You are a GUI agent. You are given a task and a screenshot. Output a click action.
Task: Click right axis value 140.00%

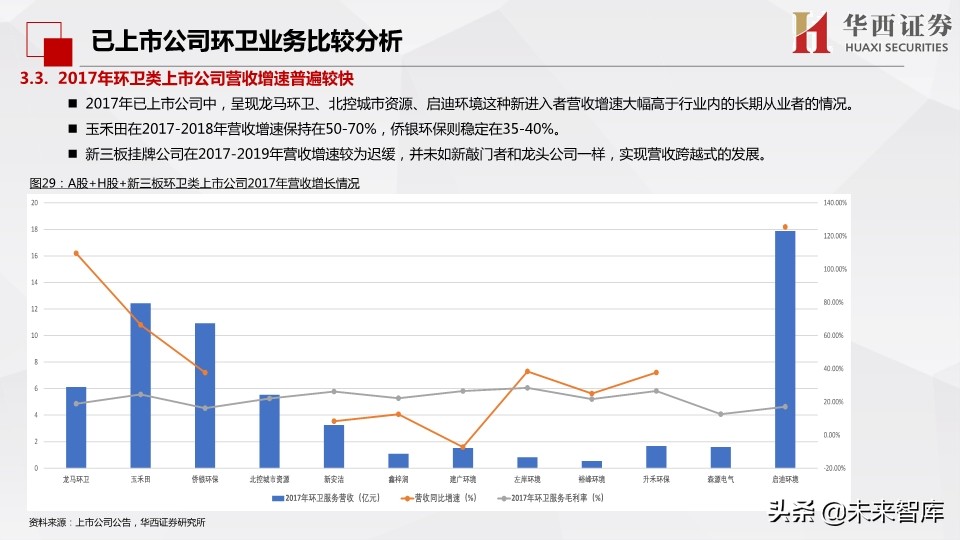(x=835, y=203)
